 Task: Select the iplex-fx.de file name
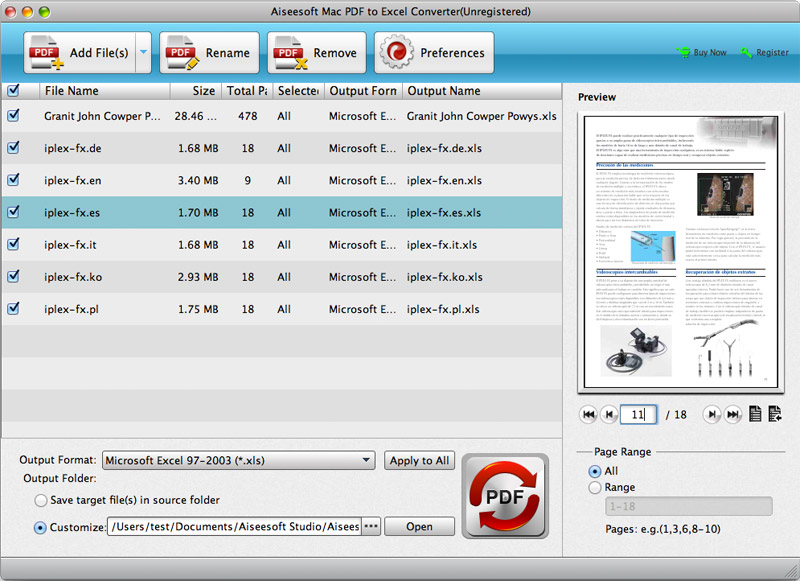72,148
